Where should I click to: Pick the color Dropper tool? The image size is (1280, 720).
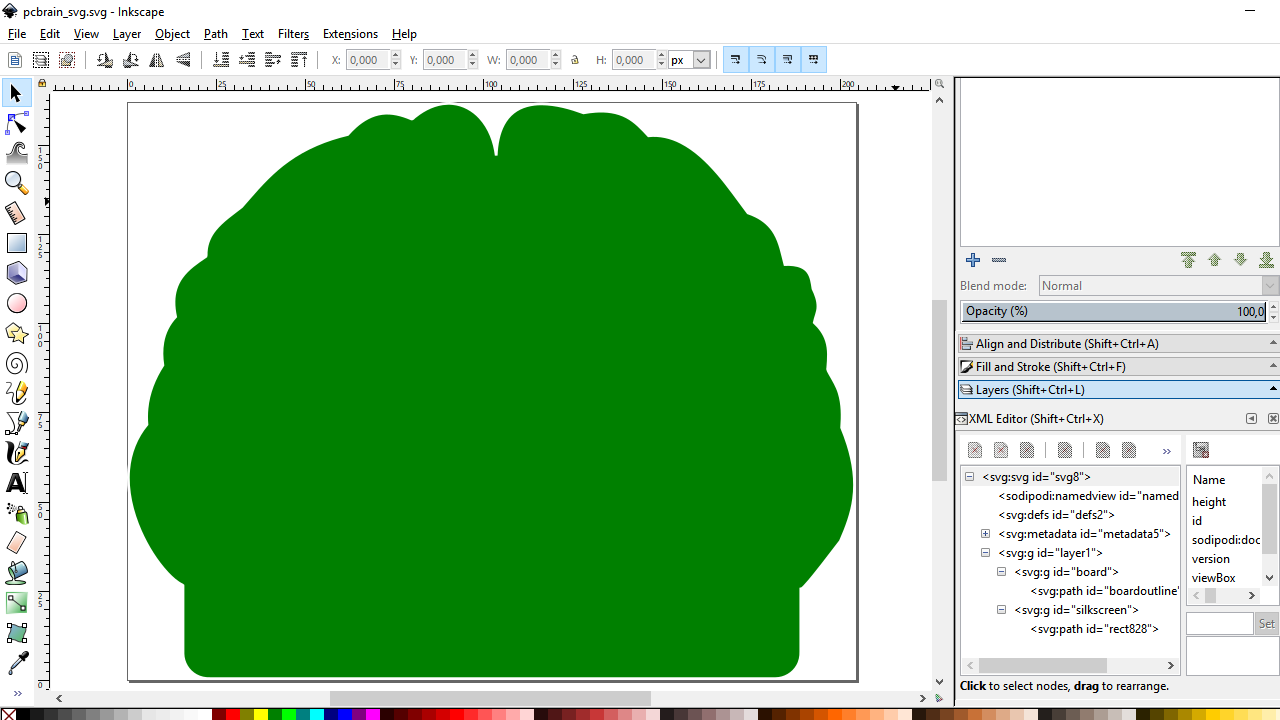point(16,663)
